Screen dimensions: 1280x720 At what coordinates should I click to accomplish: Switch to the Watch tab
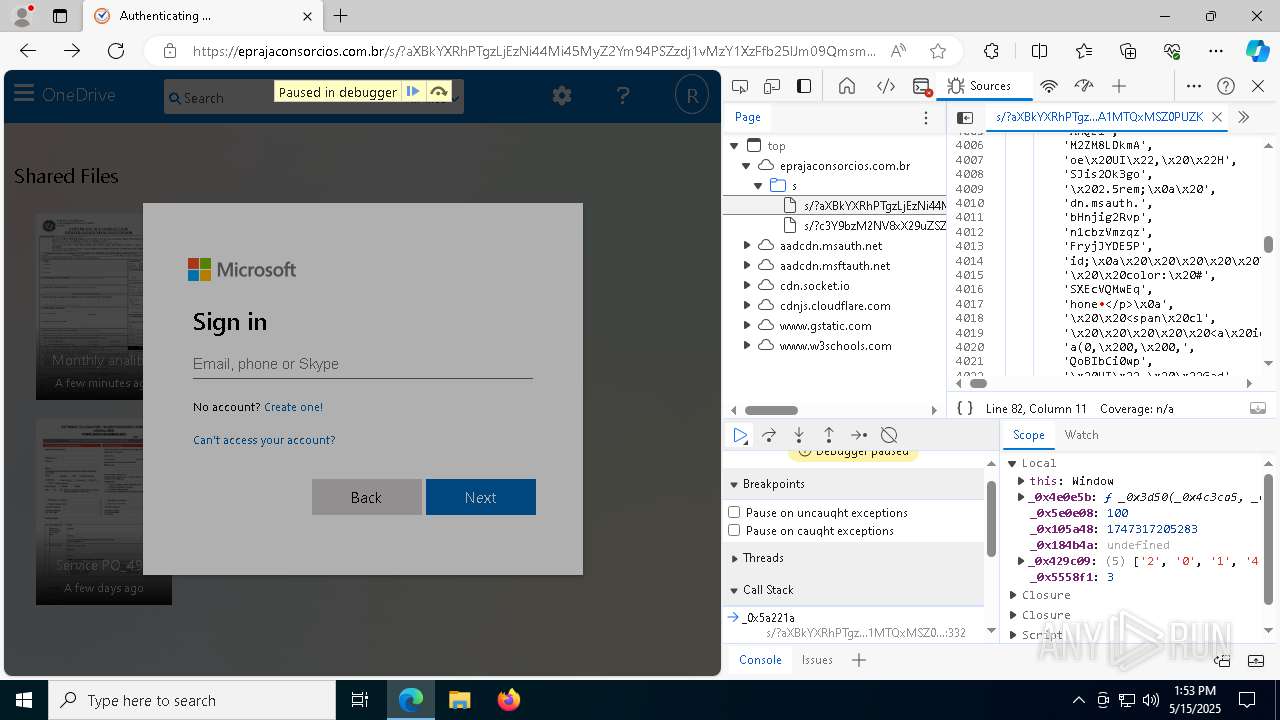pyautogui.click(x=1081, y=435)
